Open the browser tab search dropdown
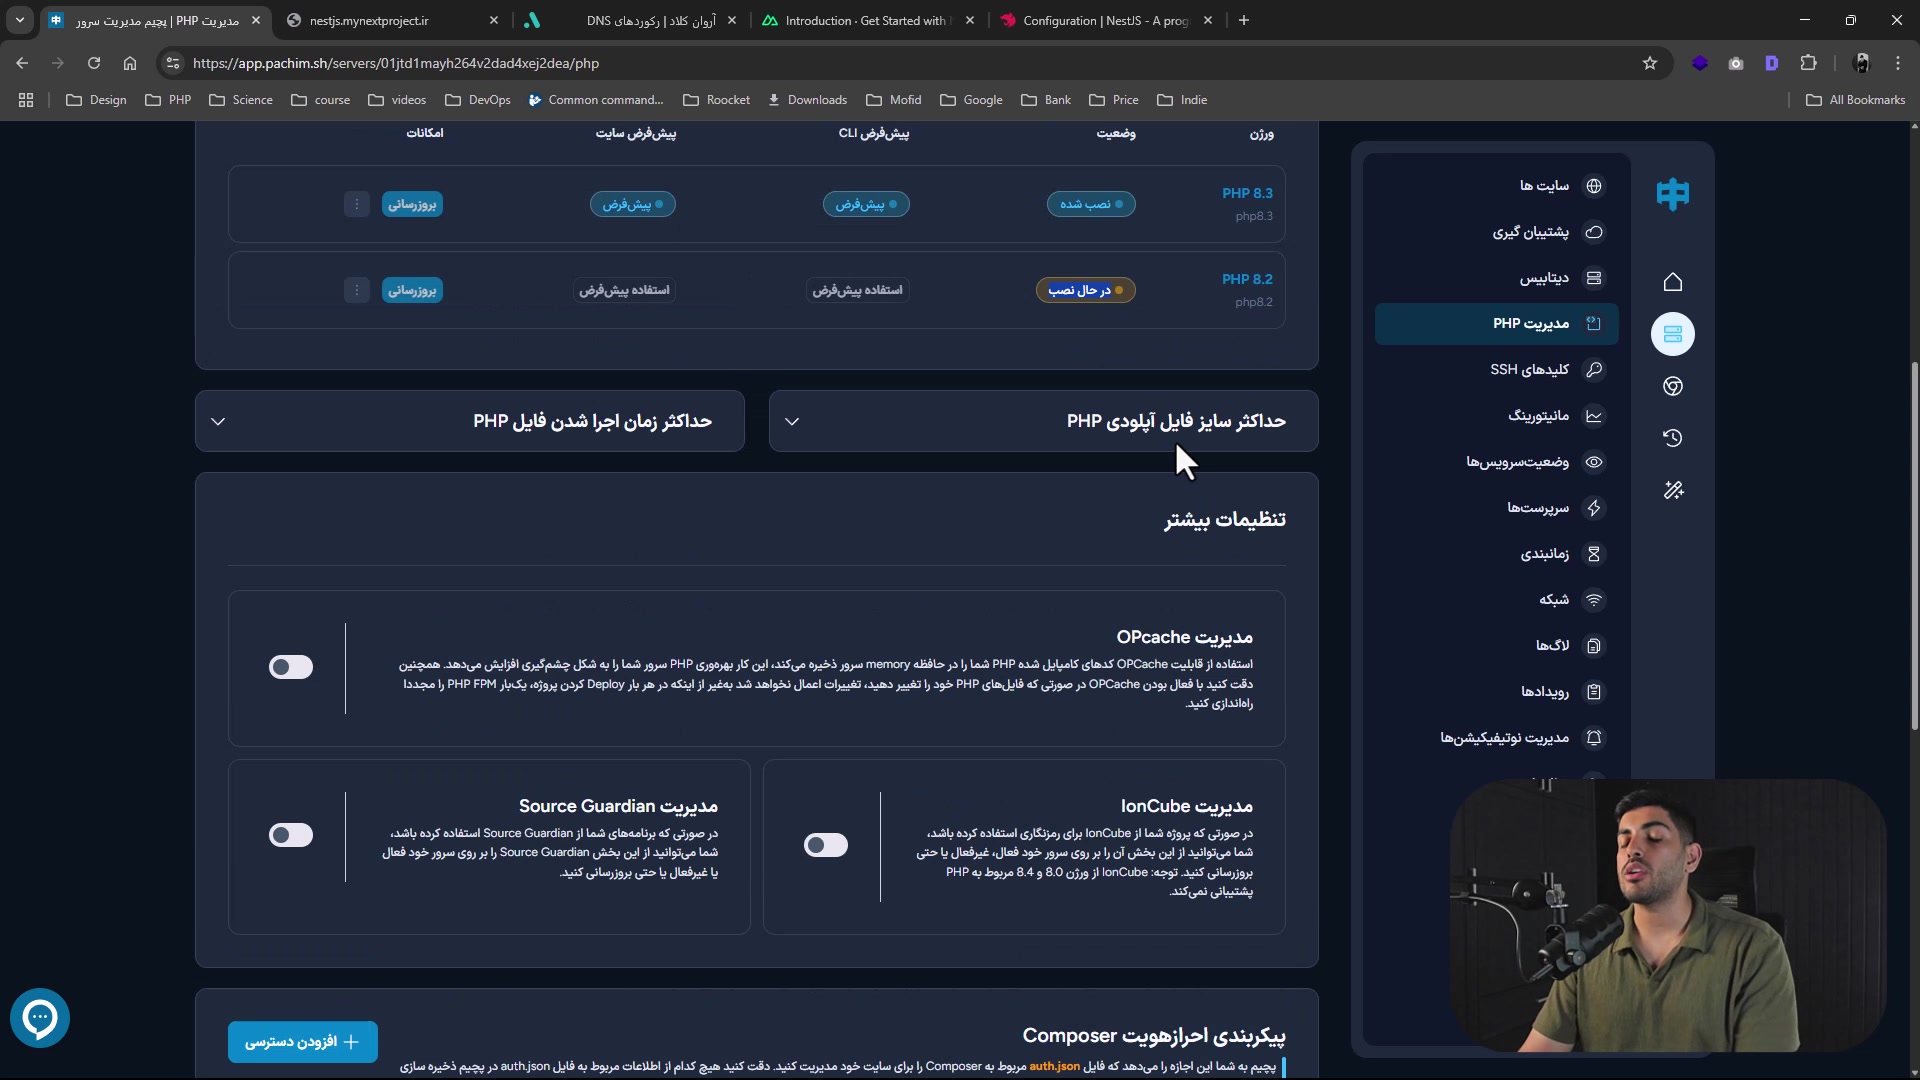This screenshot has width=1920, height=1080. 19,20
